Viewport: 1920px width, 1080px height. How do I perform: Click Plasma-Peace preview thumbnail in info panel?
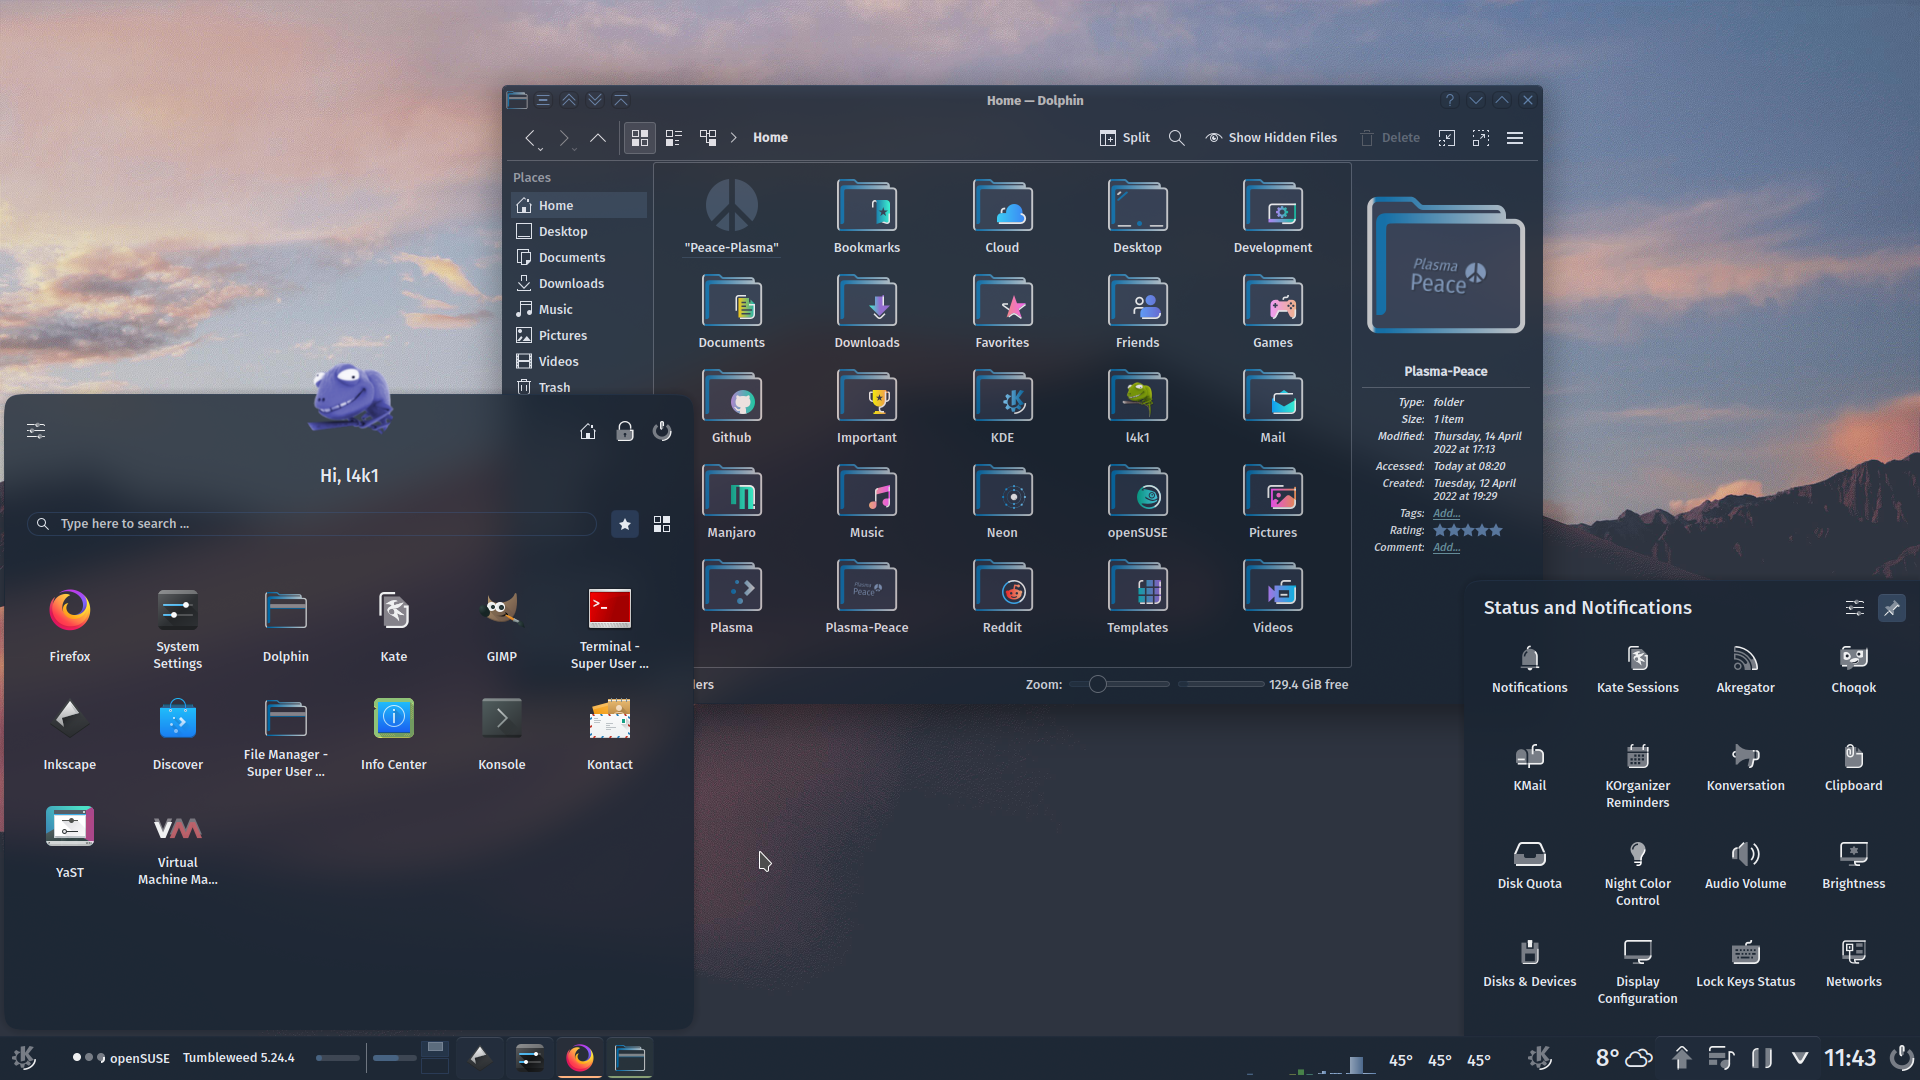tap(1445, 266)
